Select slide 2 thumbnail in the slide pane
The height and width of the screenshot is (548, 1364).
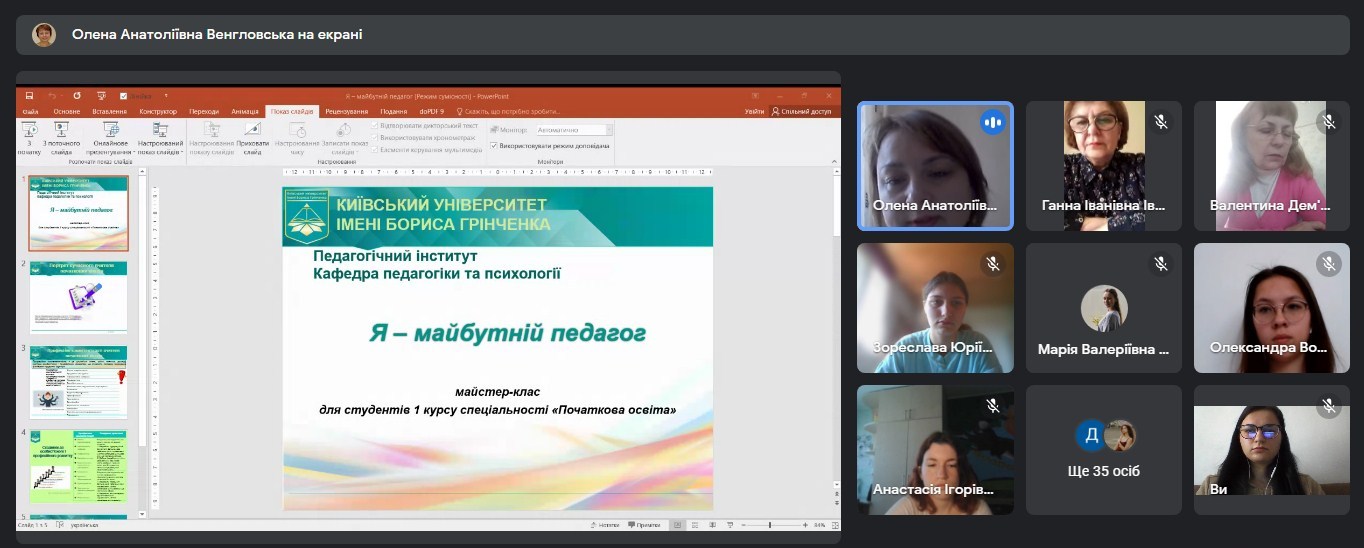78,296
